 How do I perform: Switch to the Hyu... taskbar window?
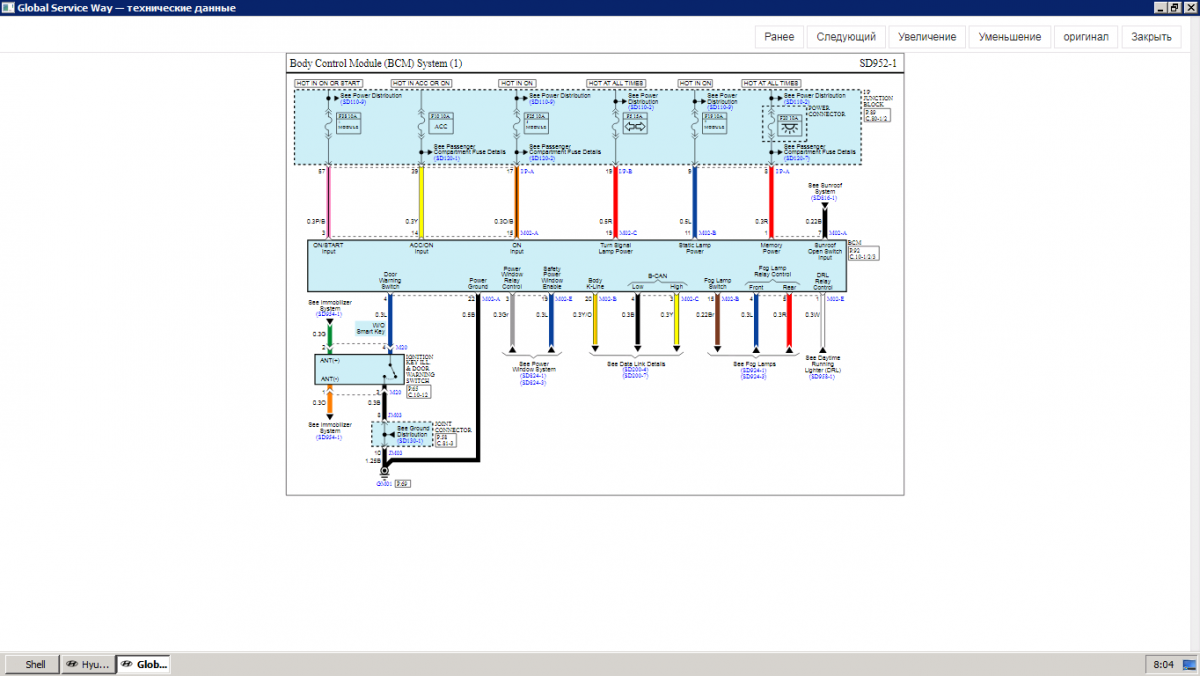point(87,664)
